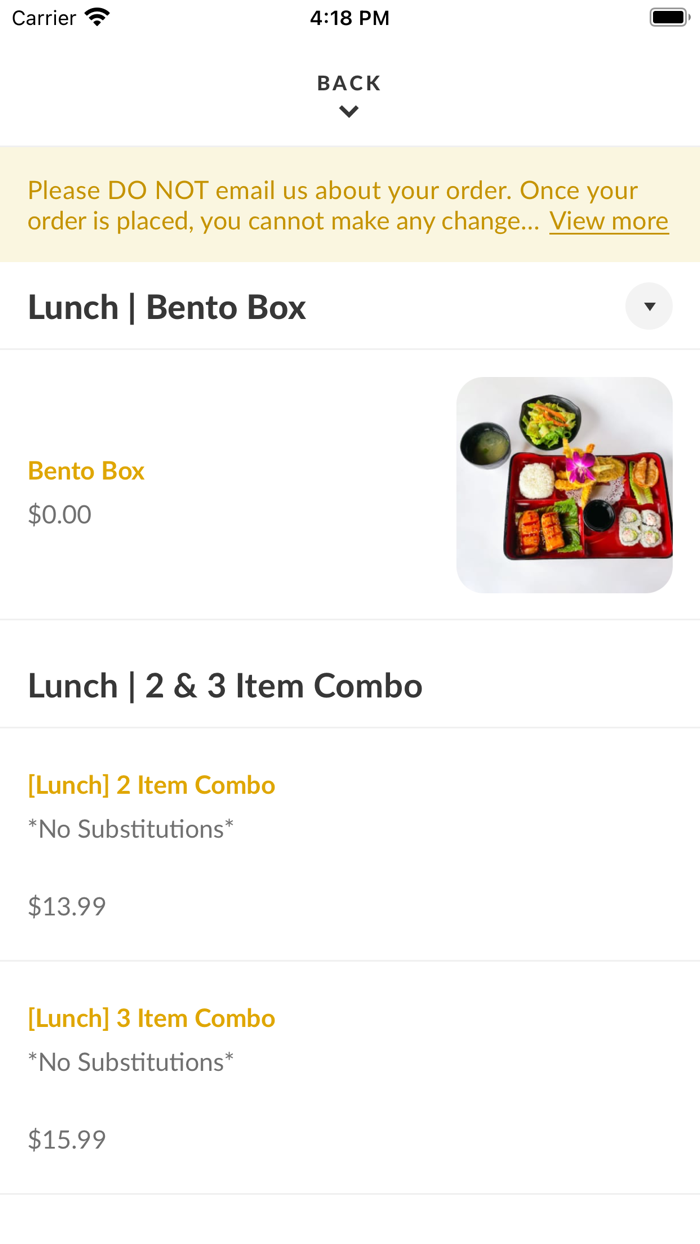700x1244 pixels.
Task: Tap the Wi-Fi icon in status bar
Action: point(97,17)
